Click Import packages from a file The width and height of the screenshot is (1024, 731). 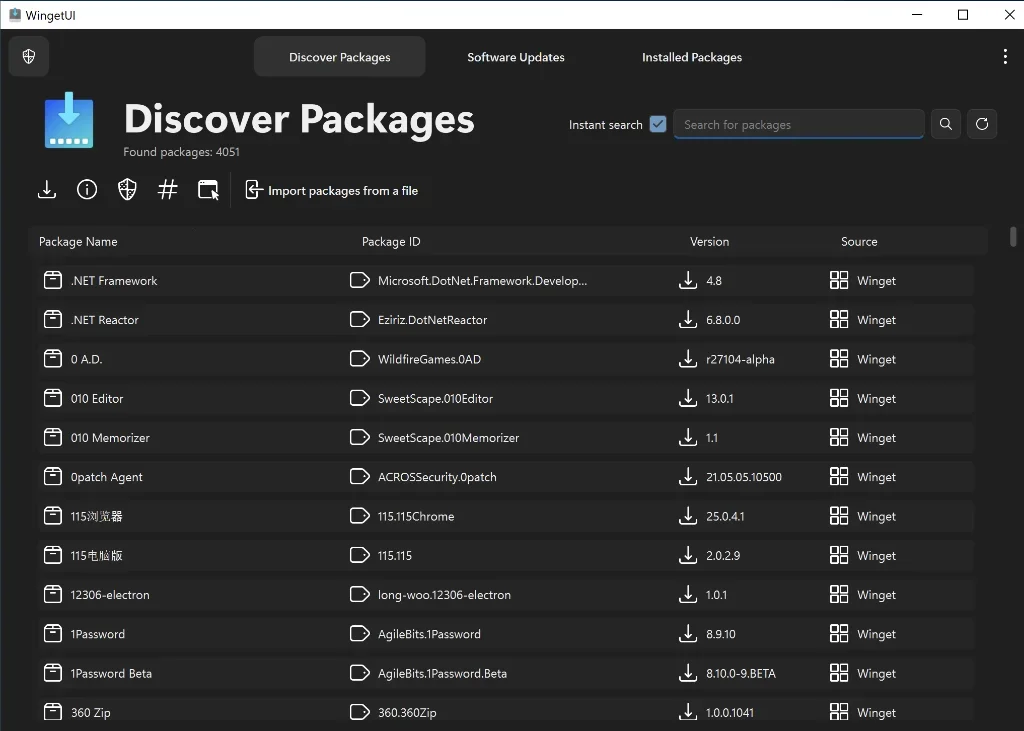point(332,191)
